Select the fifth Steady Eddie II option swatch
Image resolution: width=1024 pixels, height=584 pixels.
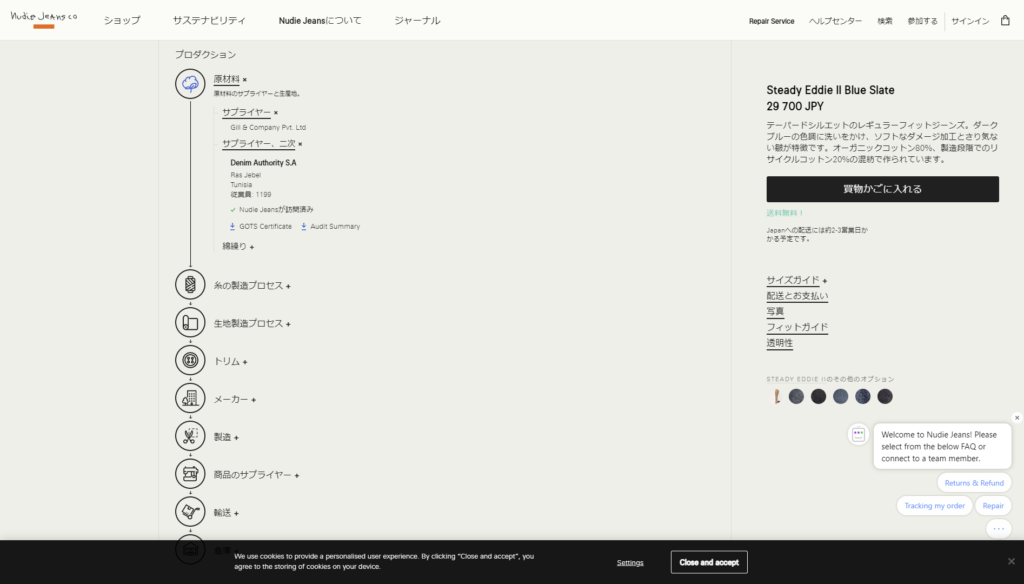coord(863,397)
